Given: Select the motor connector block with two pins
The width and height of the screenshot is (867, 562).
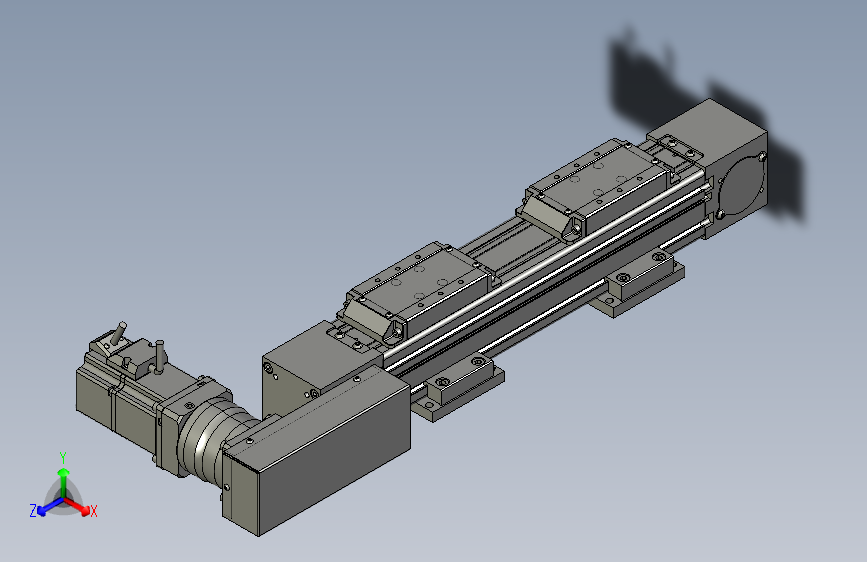Looking at the screenshot, I should [x=137, y=356].
